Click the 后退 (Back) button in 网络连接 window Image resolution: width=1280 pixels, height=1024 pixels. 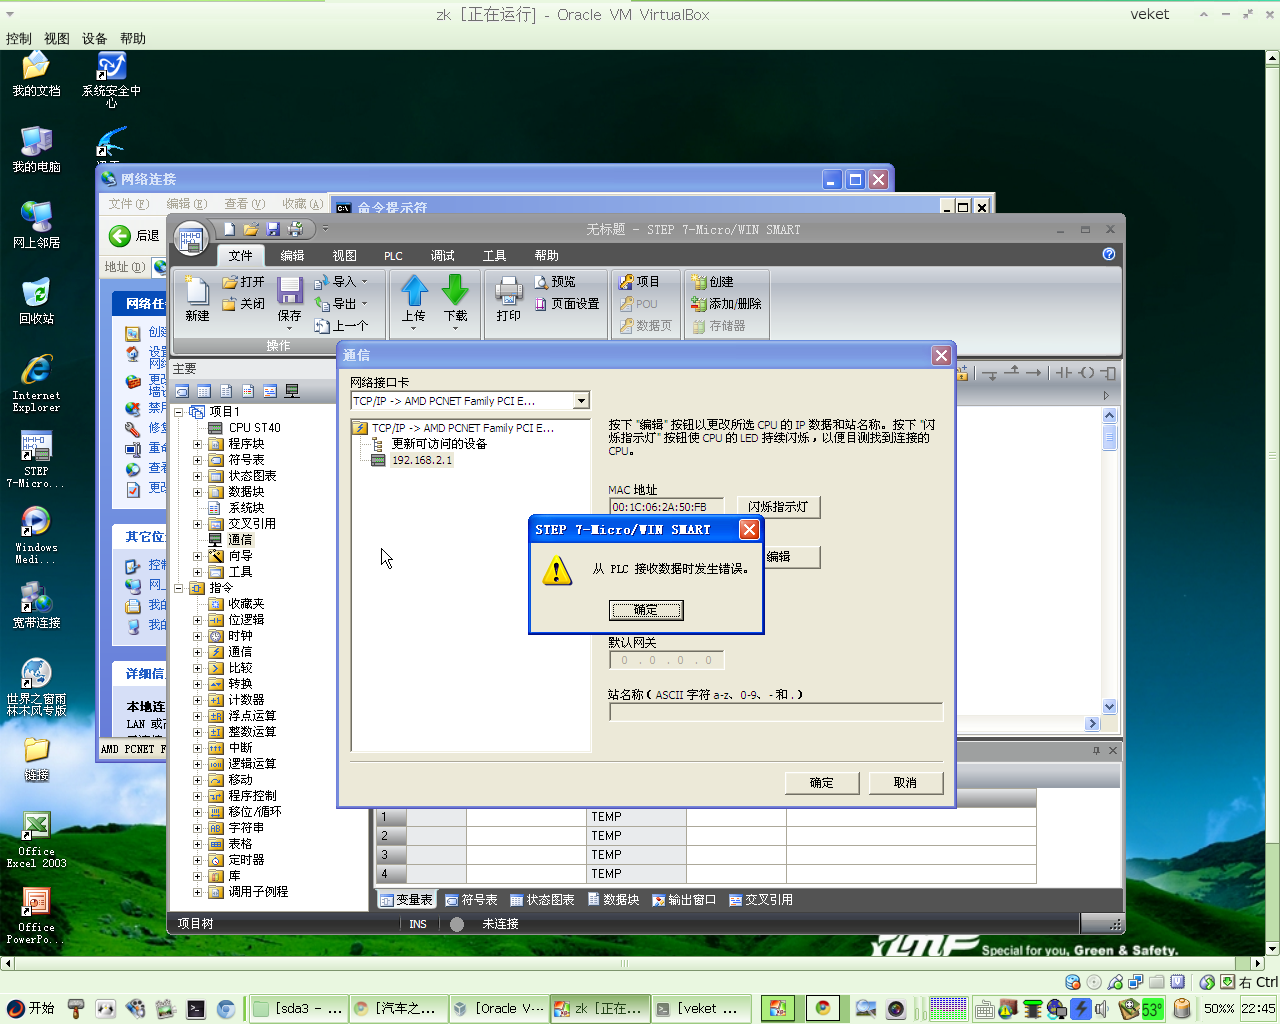click(135, 235)
